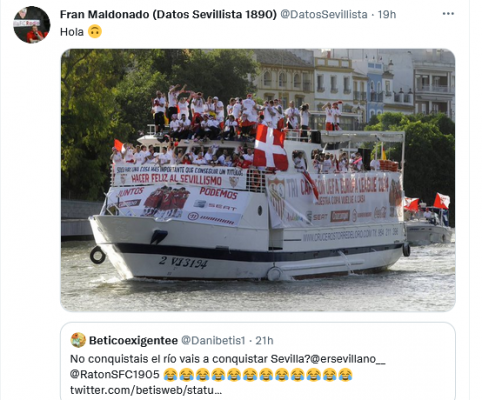This screenshot has width=482, height=400.
Task: Click the @RatonSFC1905 mention
Action: click(115, 374)
